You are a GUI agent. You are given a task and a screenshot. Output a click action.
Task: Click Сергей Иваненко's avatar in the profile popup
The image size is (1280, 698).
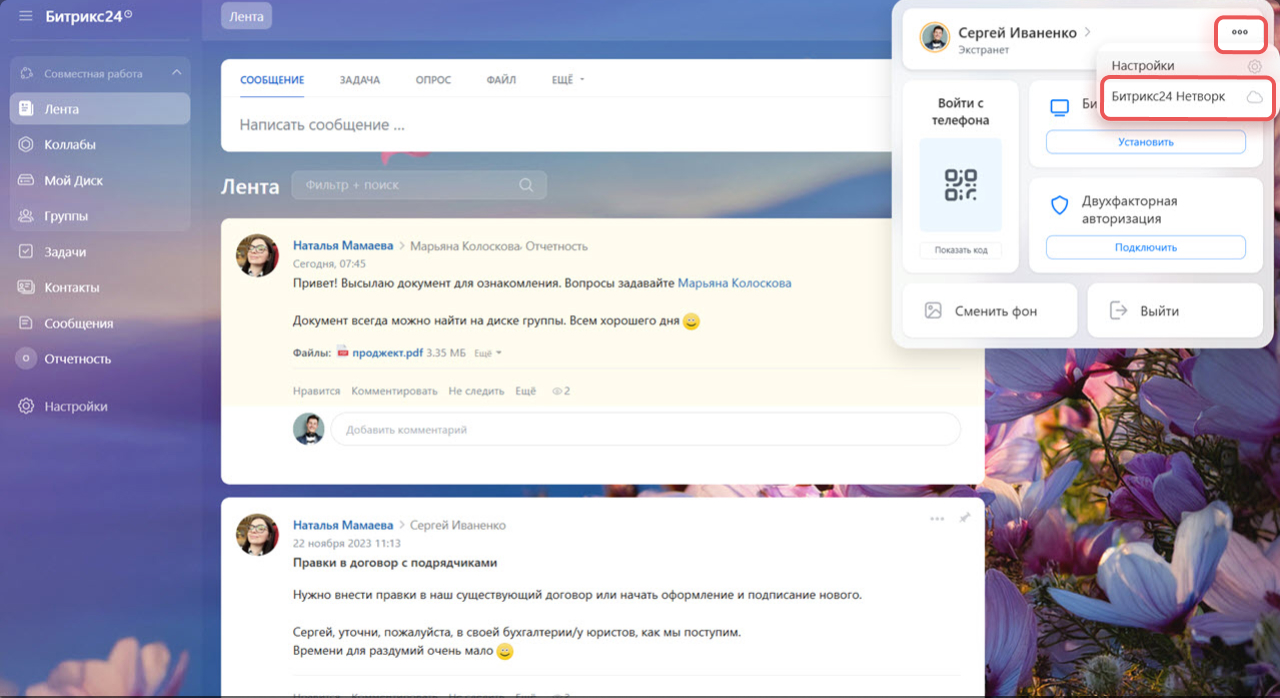coord(935,38)
